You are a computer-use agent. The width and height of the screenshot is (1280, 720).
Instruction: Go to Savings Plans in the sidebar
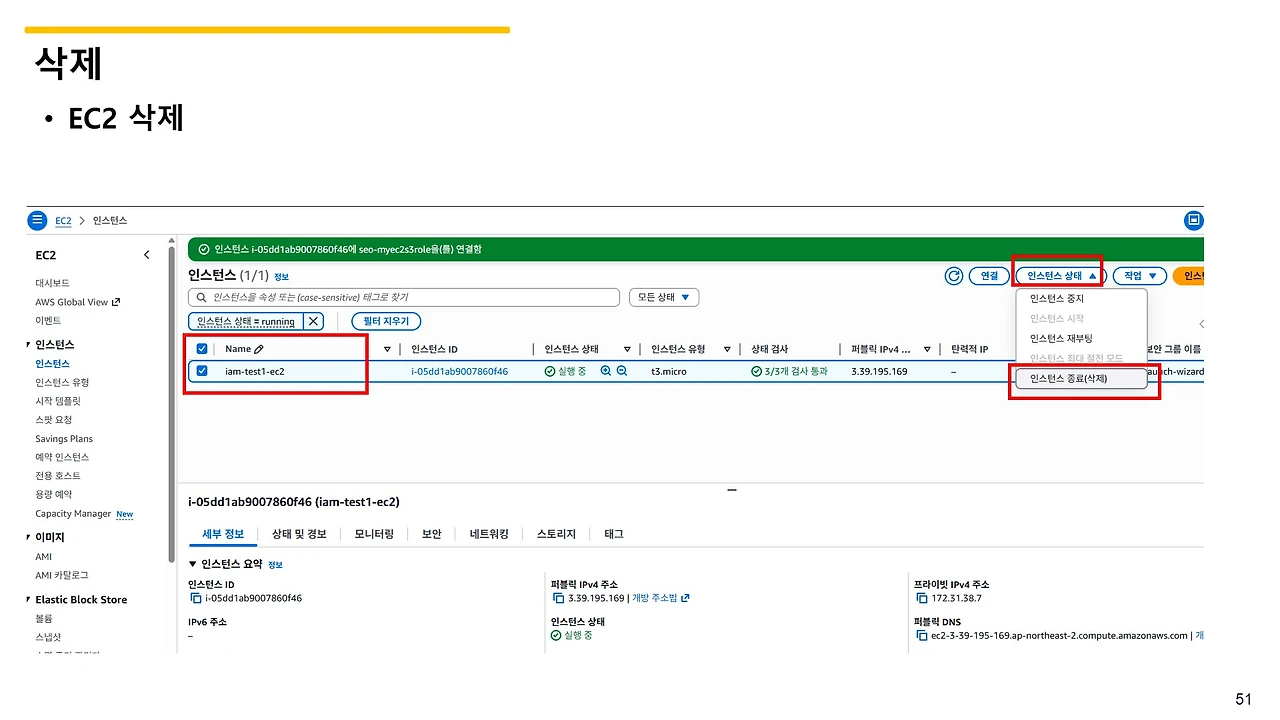pos(64,439)
